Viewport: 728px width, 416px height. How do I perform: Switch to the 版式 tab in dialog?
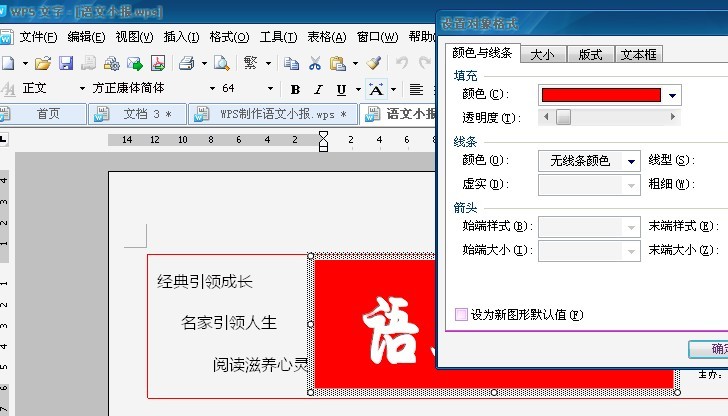point(590,54)
